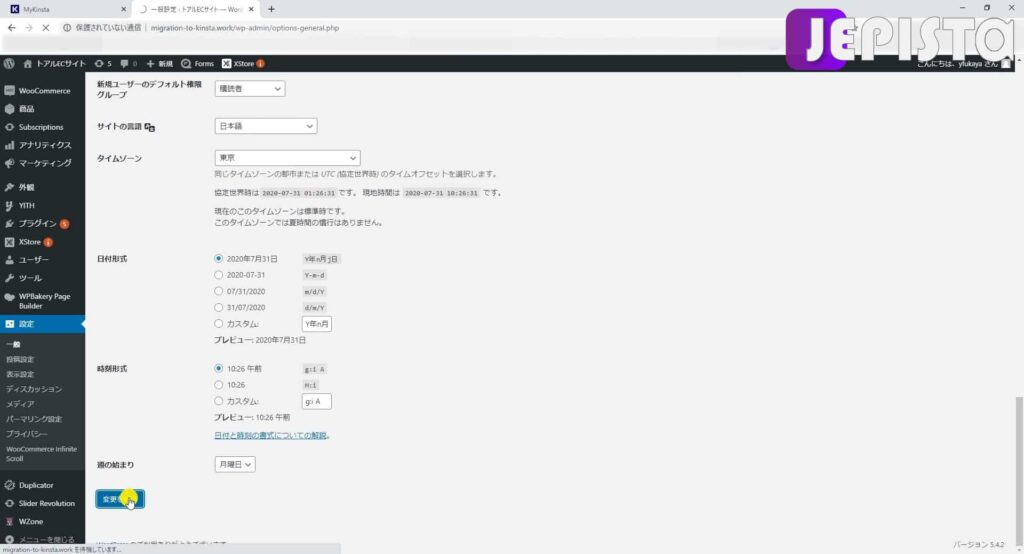Open the XStore icon in admin bar

click(x=226, y=63)
